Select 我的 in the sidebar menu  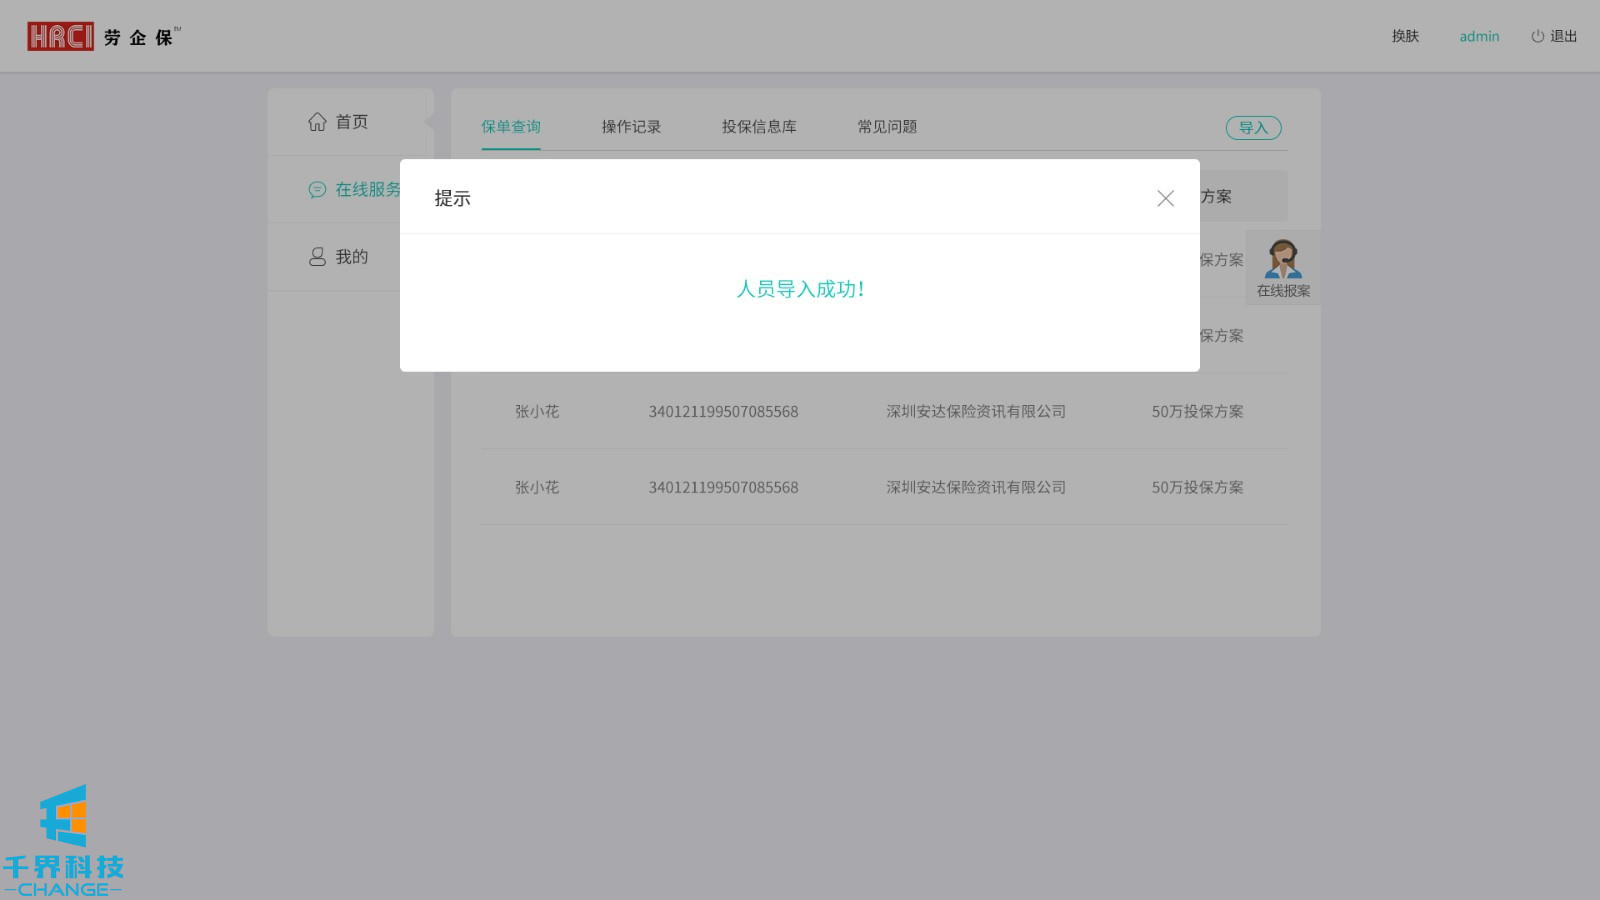351,257
